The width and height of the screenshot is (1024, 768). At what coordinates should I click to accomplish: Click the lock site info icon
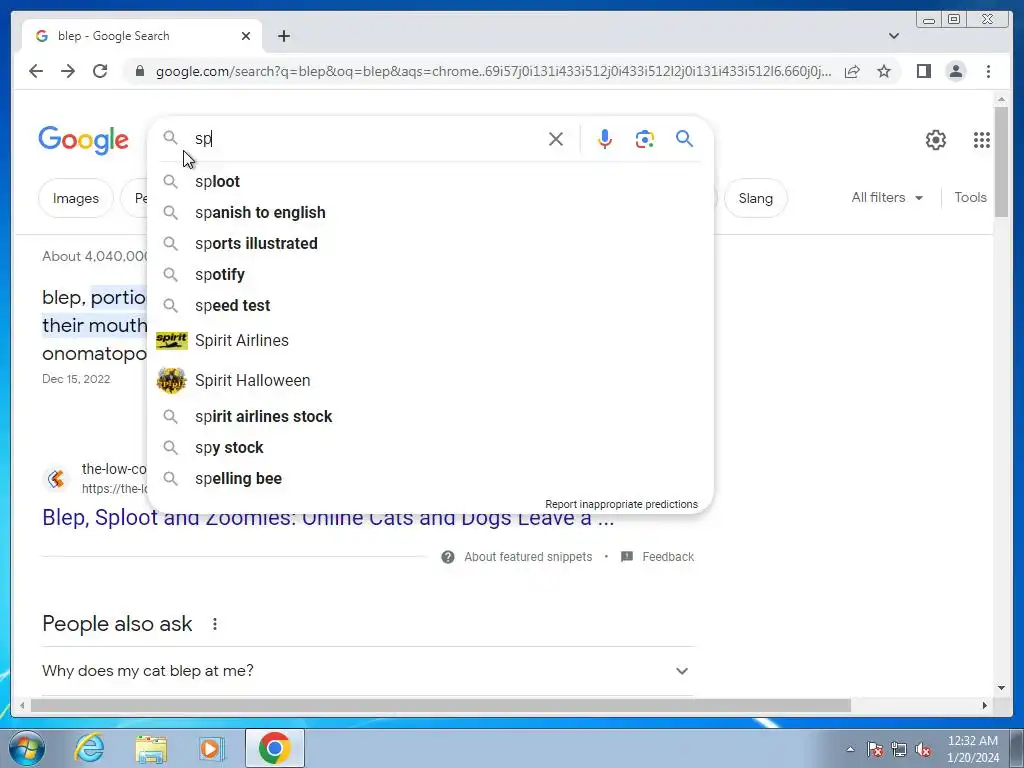139,71
